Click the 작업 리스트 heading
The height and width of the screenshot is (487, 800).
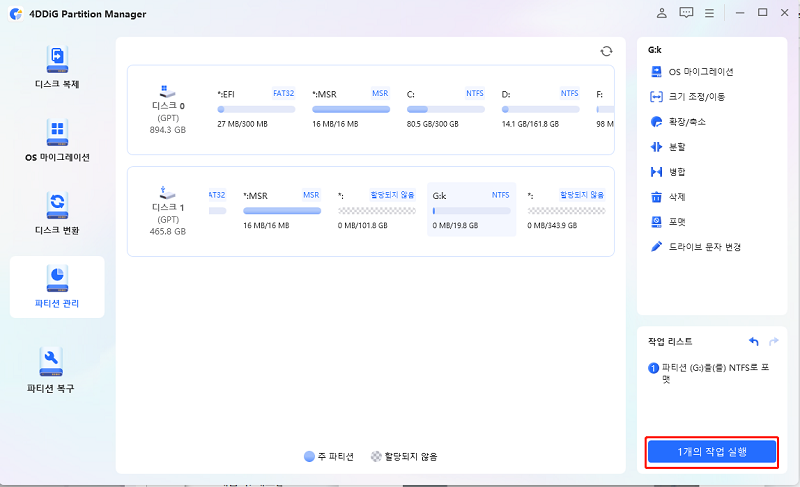point(670,342)
